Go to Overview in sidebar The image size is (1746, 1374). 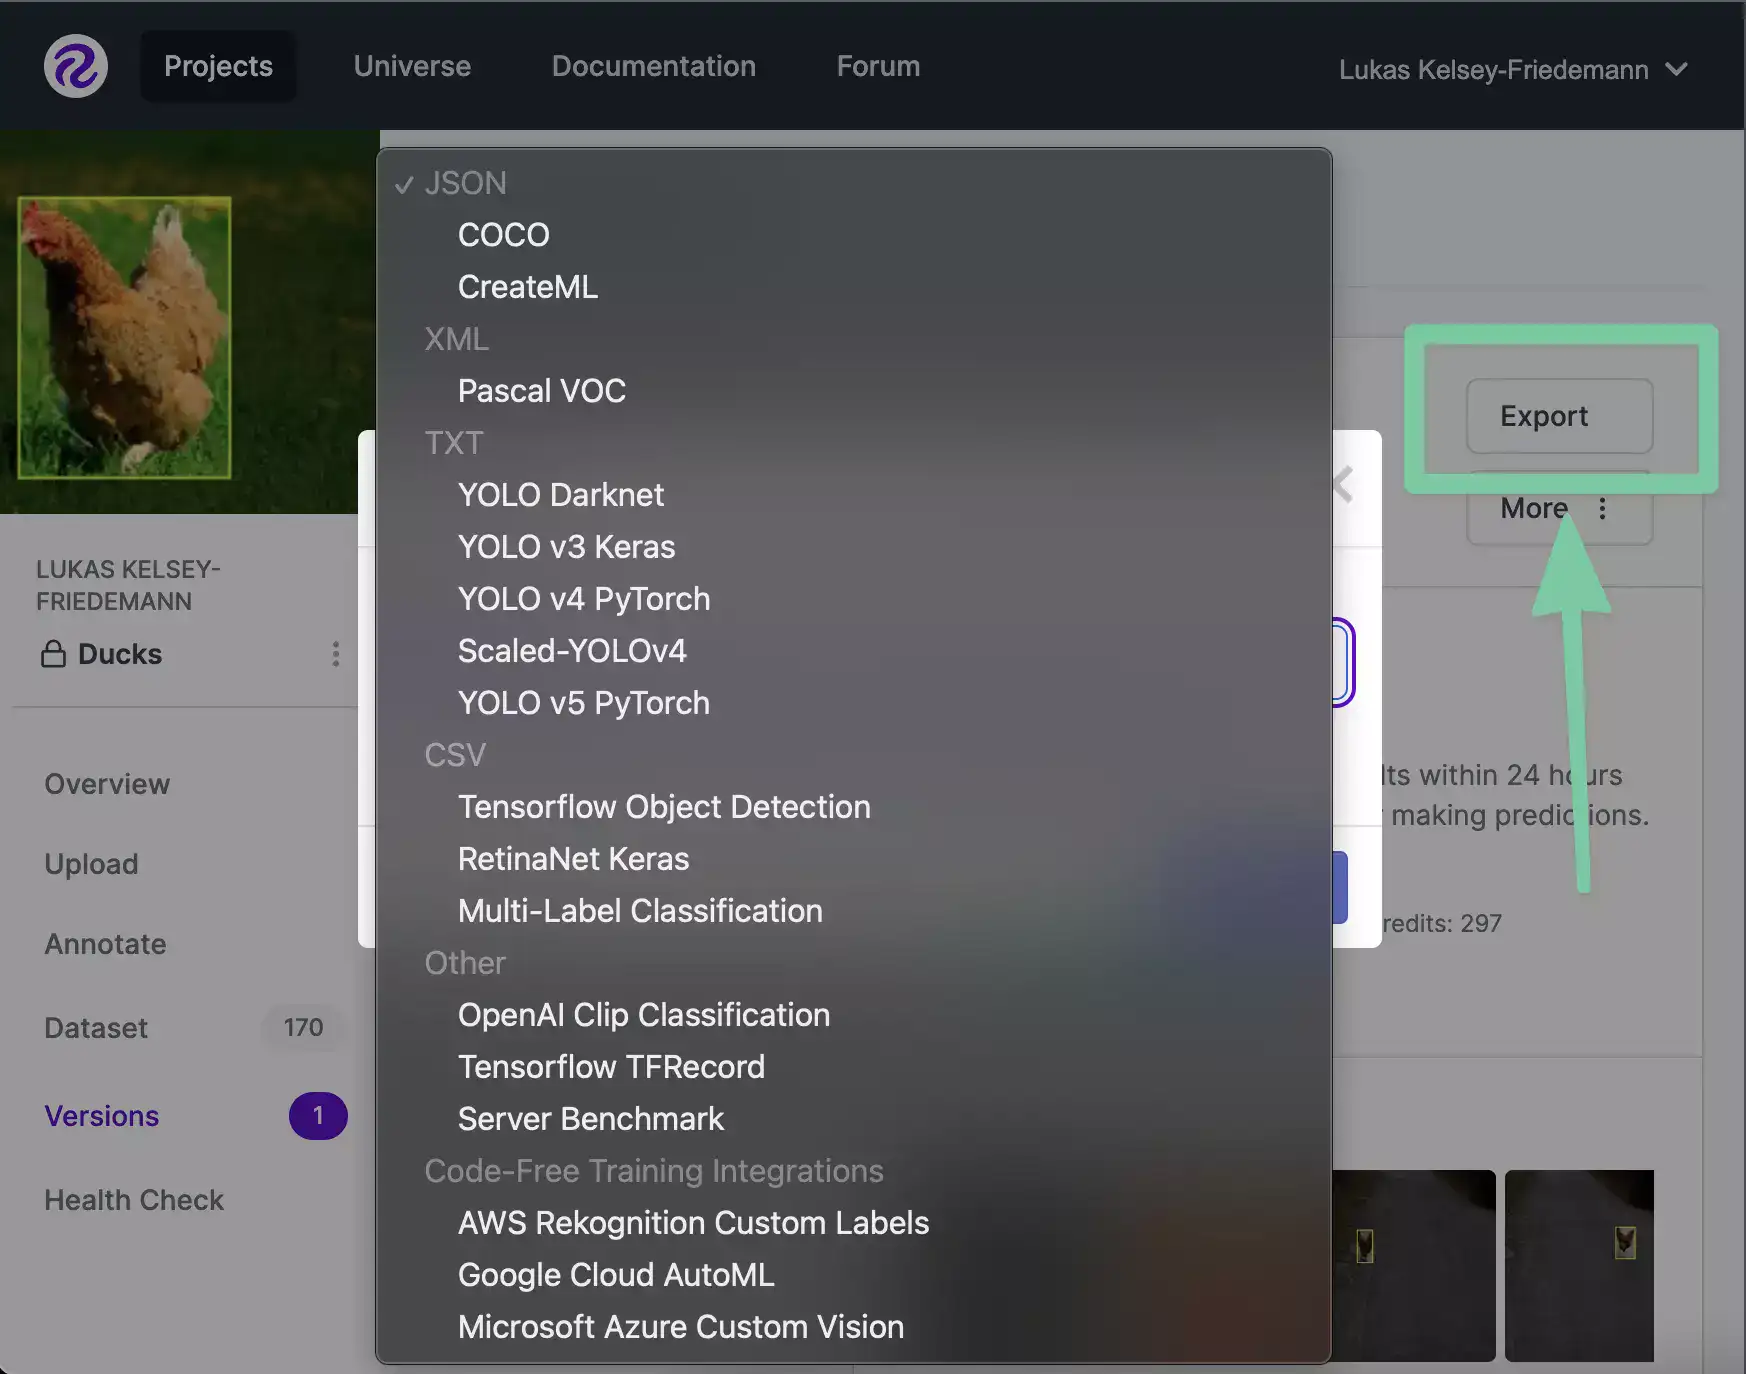click(x=107, y=784)
